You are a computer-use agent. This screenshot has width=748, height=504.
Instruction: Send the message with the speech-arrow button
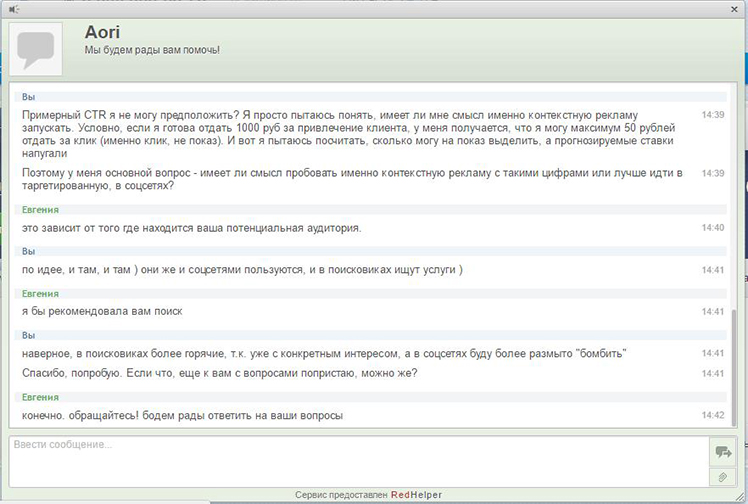[723, 452]
